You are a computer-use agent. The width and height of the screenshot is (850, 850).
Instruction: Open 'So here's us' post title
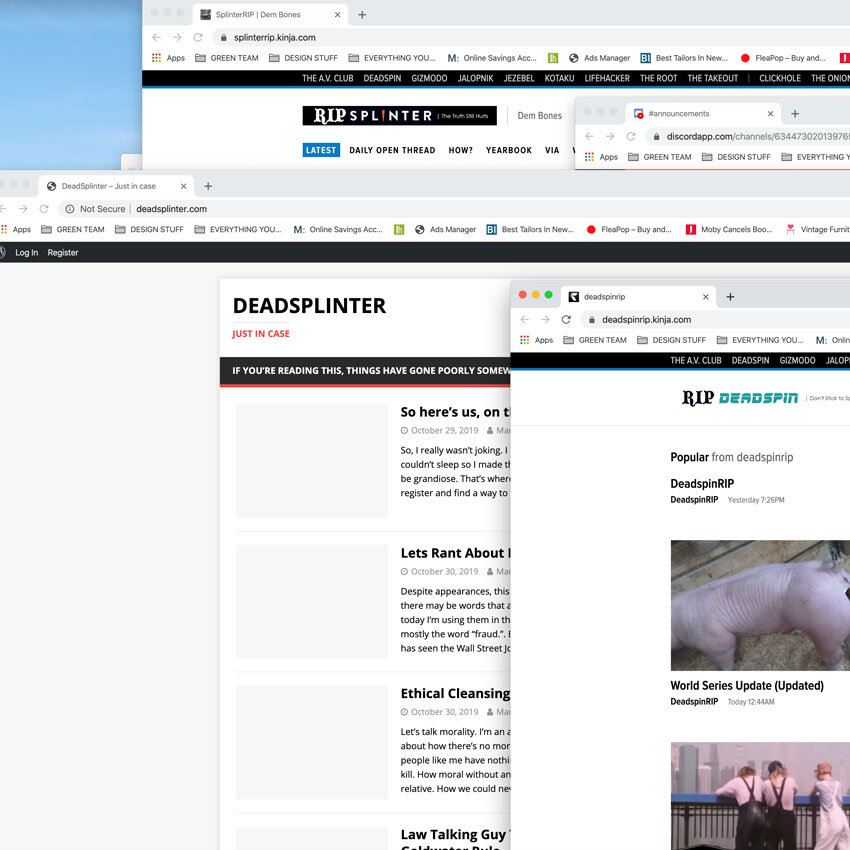455,412
